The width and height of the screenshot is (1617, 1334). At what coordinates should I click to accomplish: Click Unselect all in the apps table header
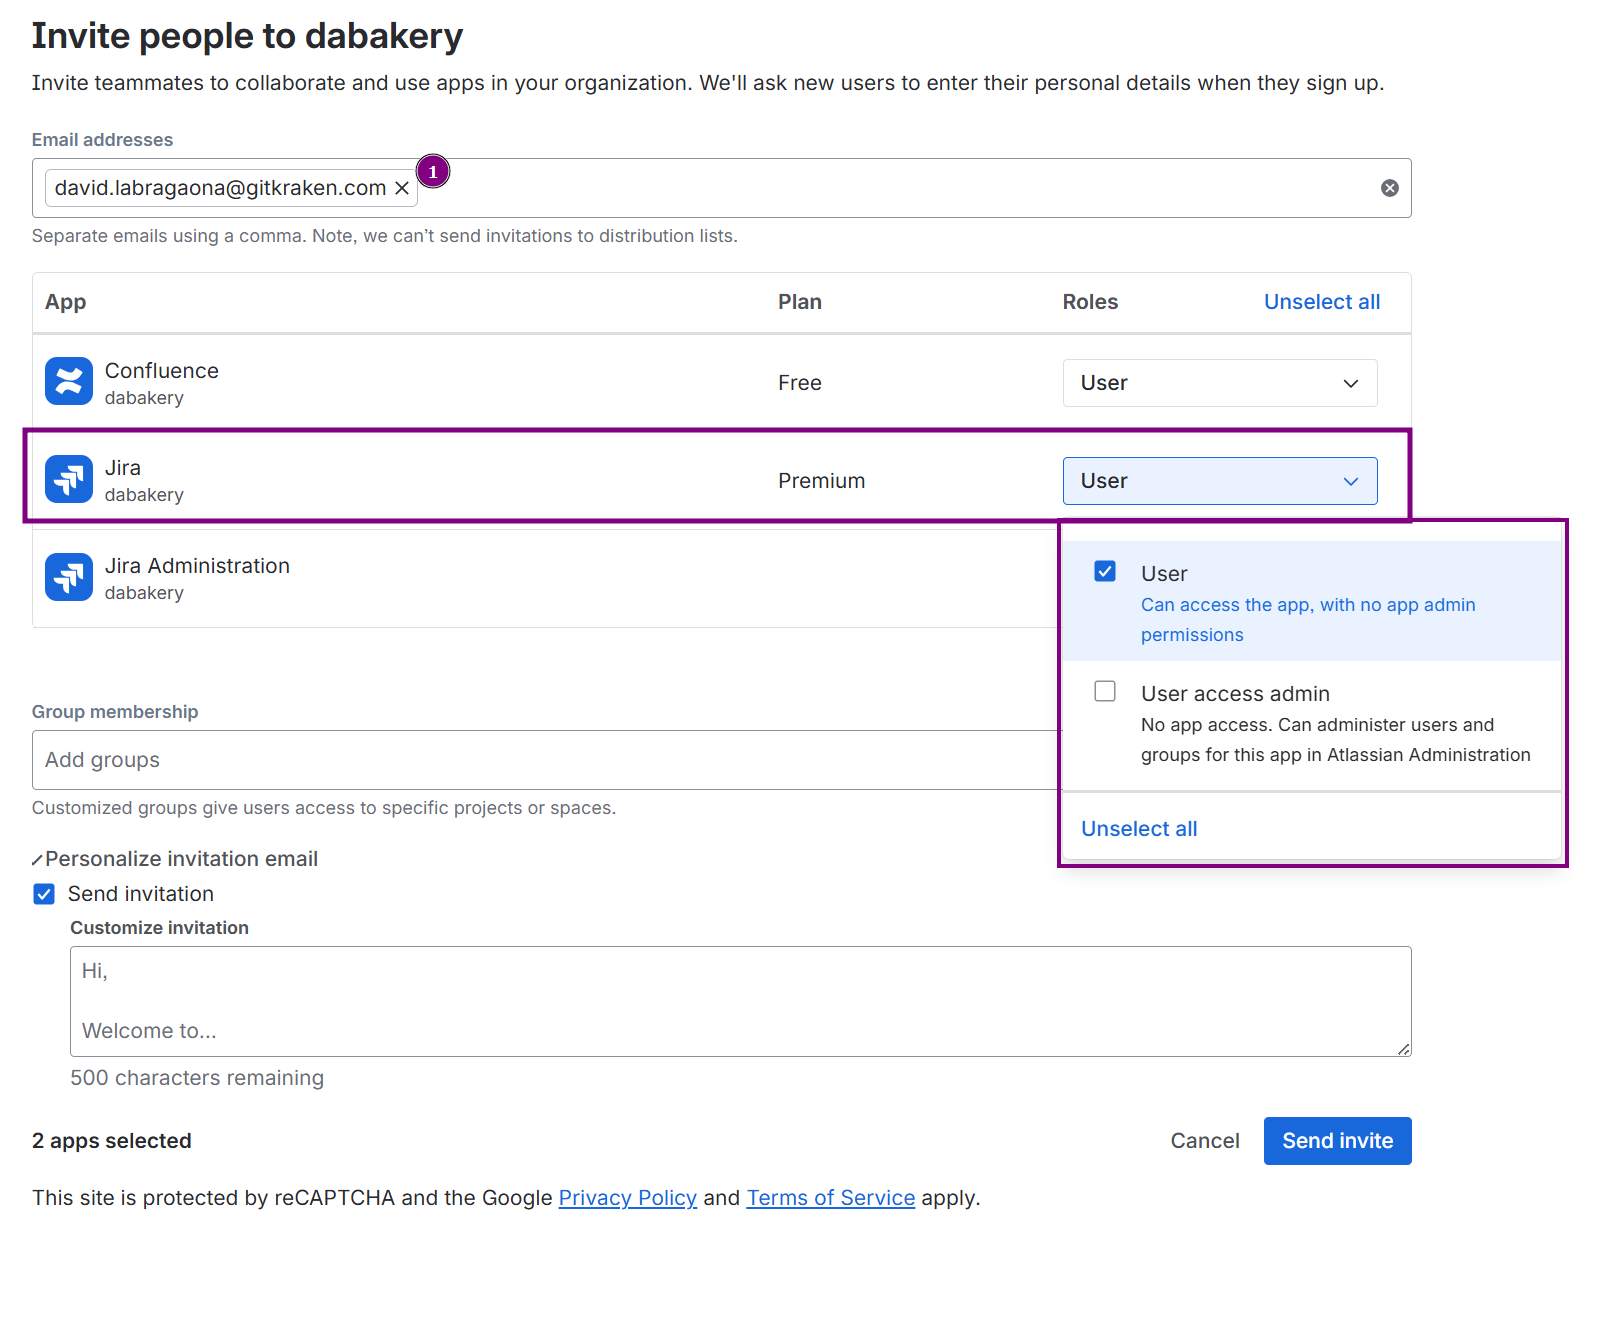pyautogui.click(x=1321, y=301)
